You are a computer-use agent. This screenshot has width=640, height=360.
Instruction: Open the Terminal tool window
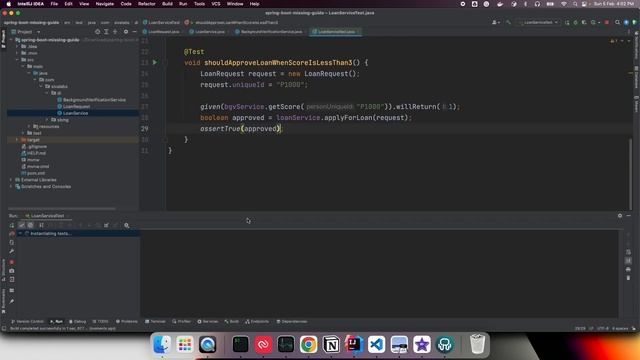point(155,322)
